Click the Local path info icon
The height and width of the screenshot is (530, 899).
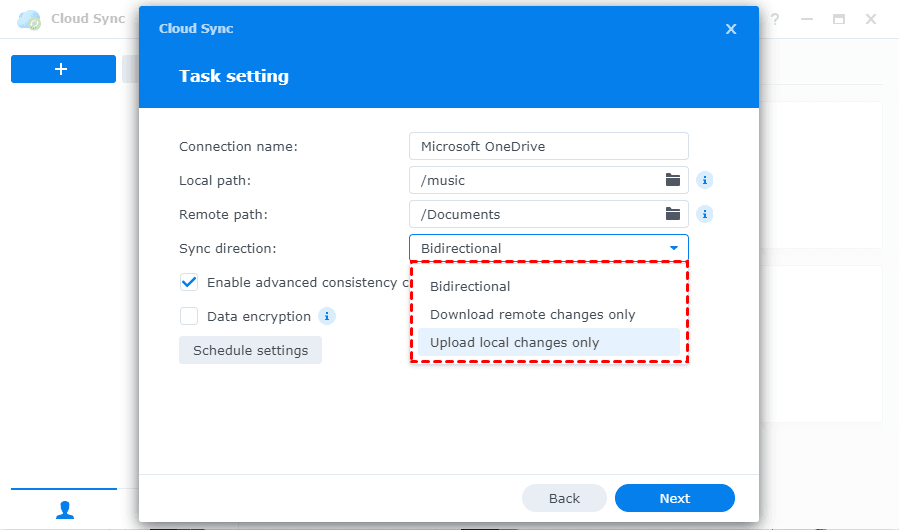tap(704, 180)
